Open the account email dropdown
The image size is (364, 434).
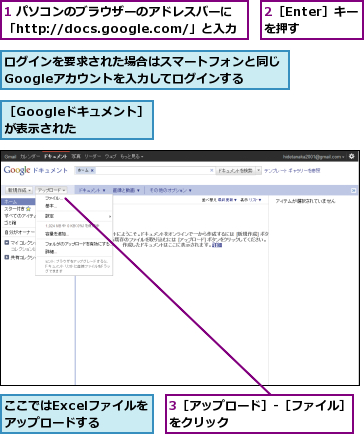tap(314, 157)
